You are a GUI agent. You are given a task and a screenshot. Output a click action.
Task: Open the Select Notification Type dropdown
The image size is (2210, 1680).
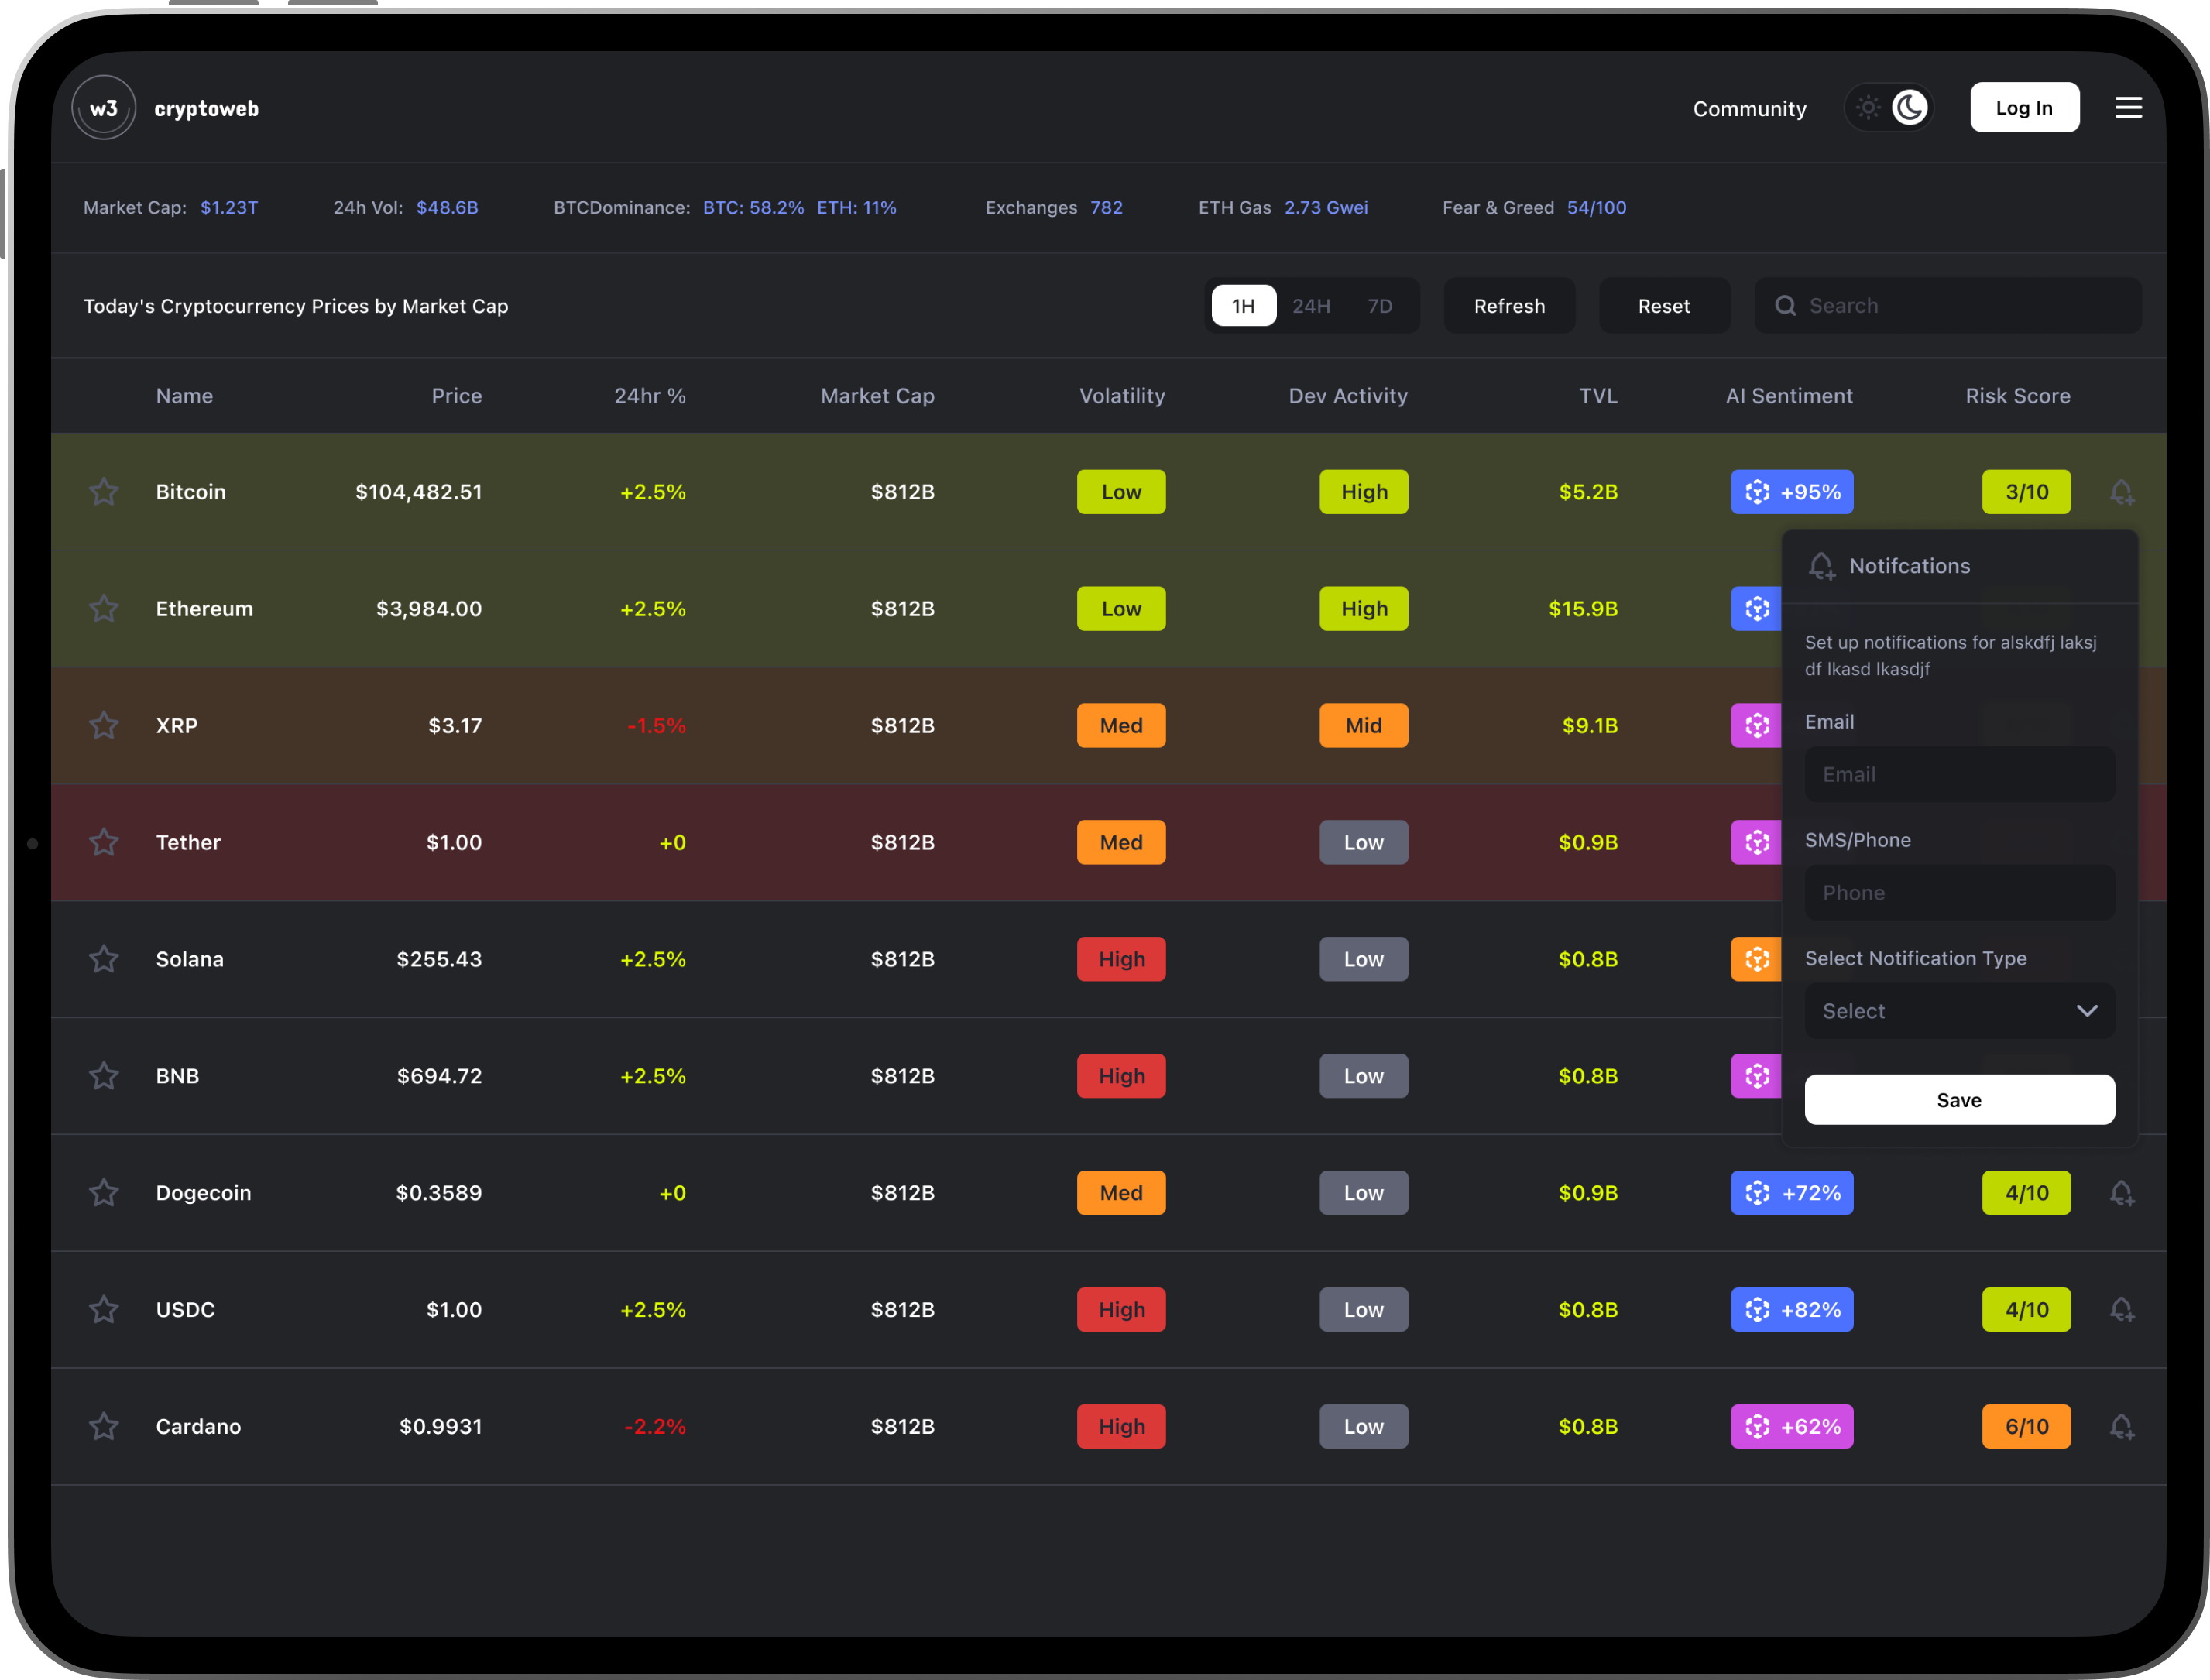coord(1958,1011)
